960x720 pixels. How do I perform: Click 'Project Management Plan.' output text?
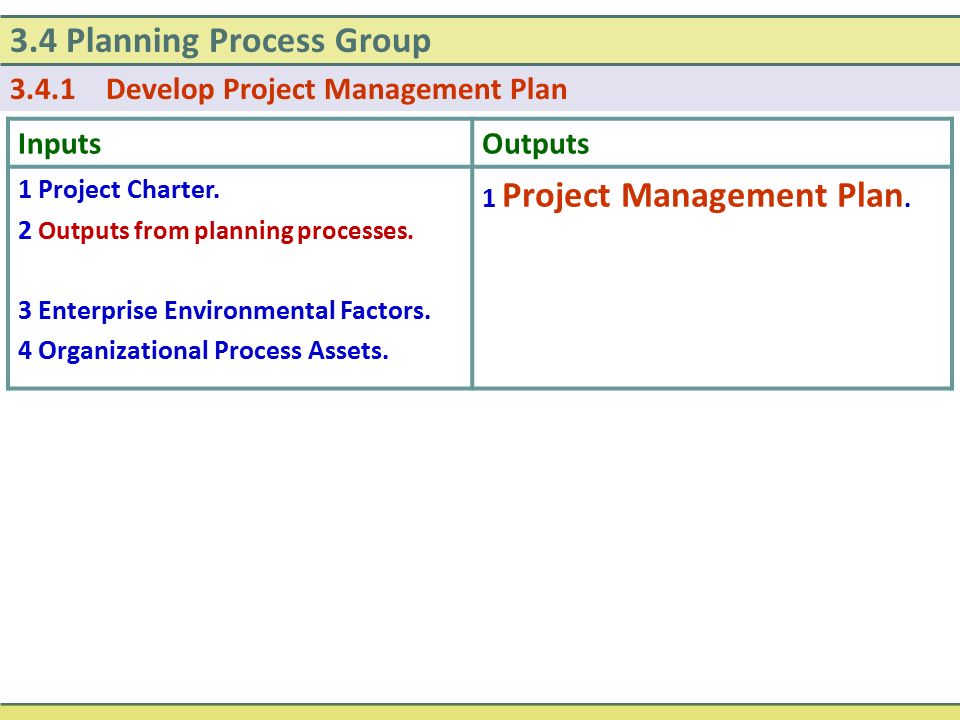pos(707,196)
